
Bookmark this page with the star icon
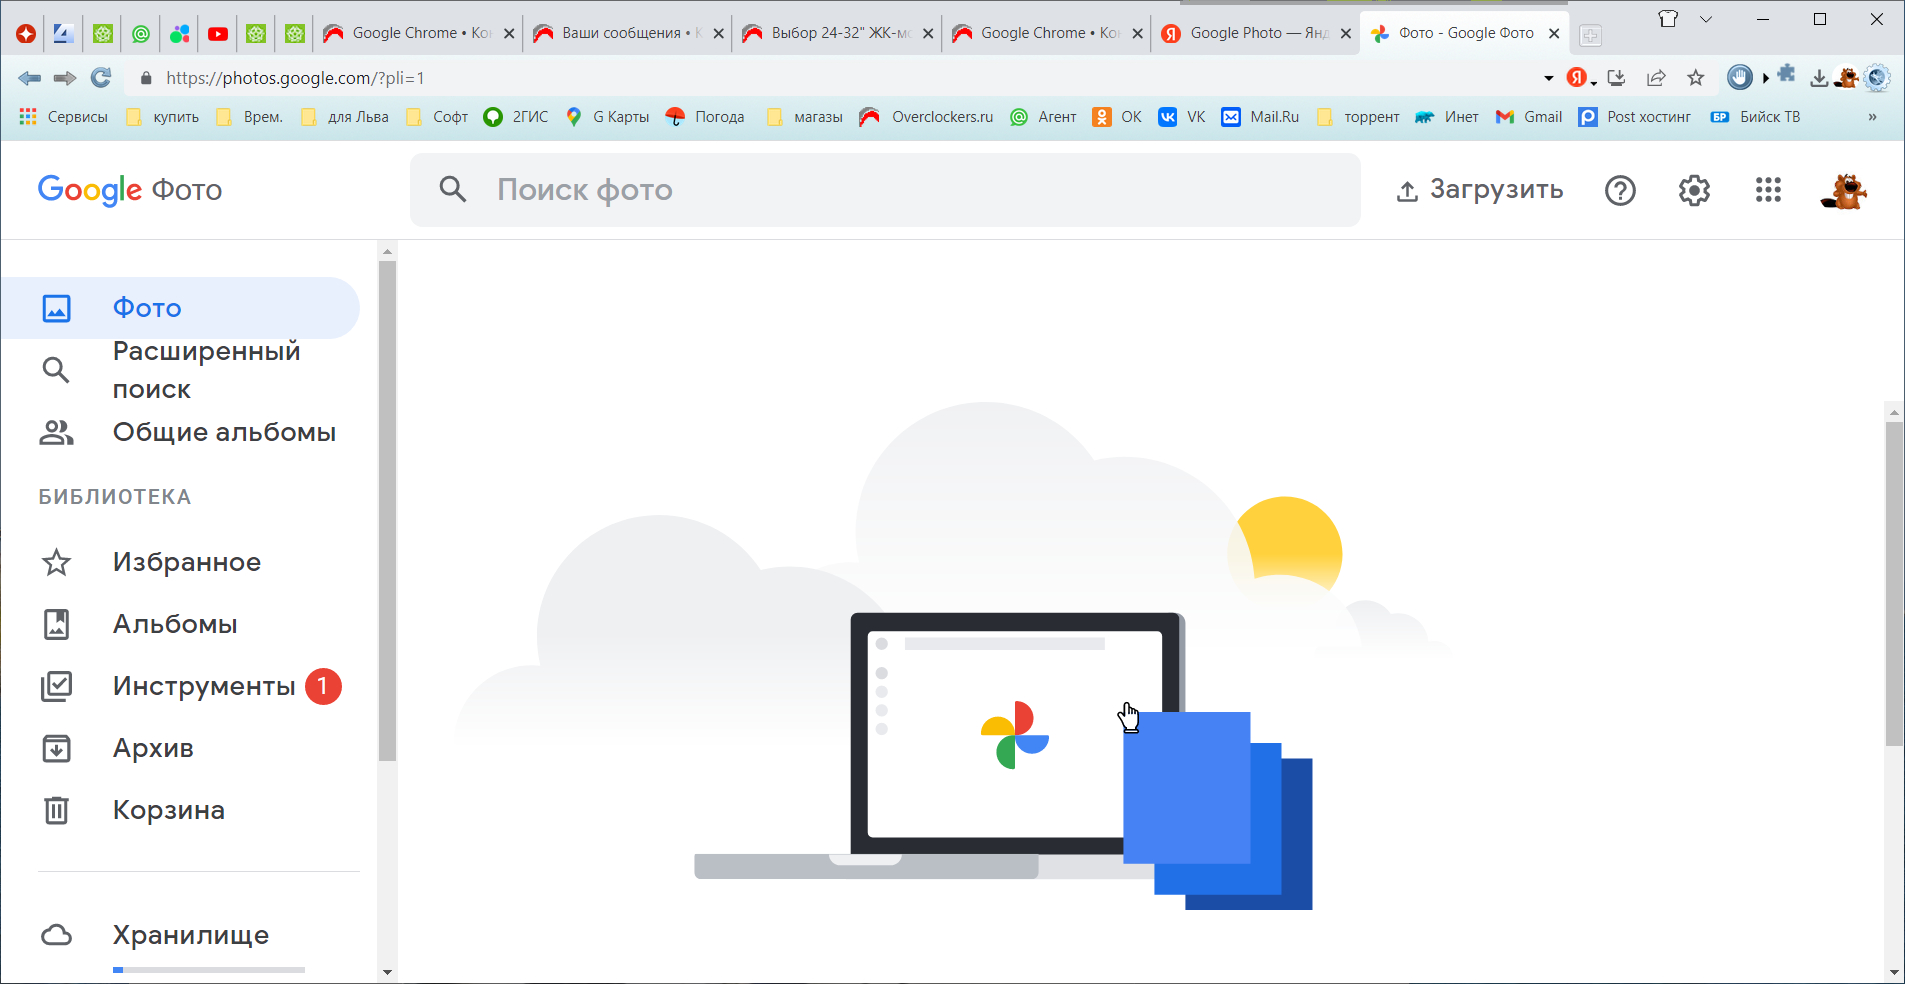[x=1696, y=78]
